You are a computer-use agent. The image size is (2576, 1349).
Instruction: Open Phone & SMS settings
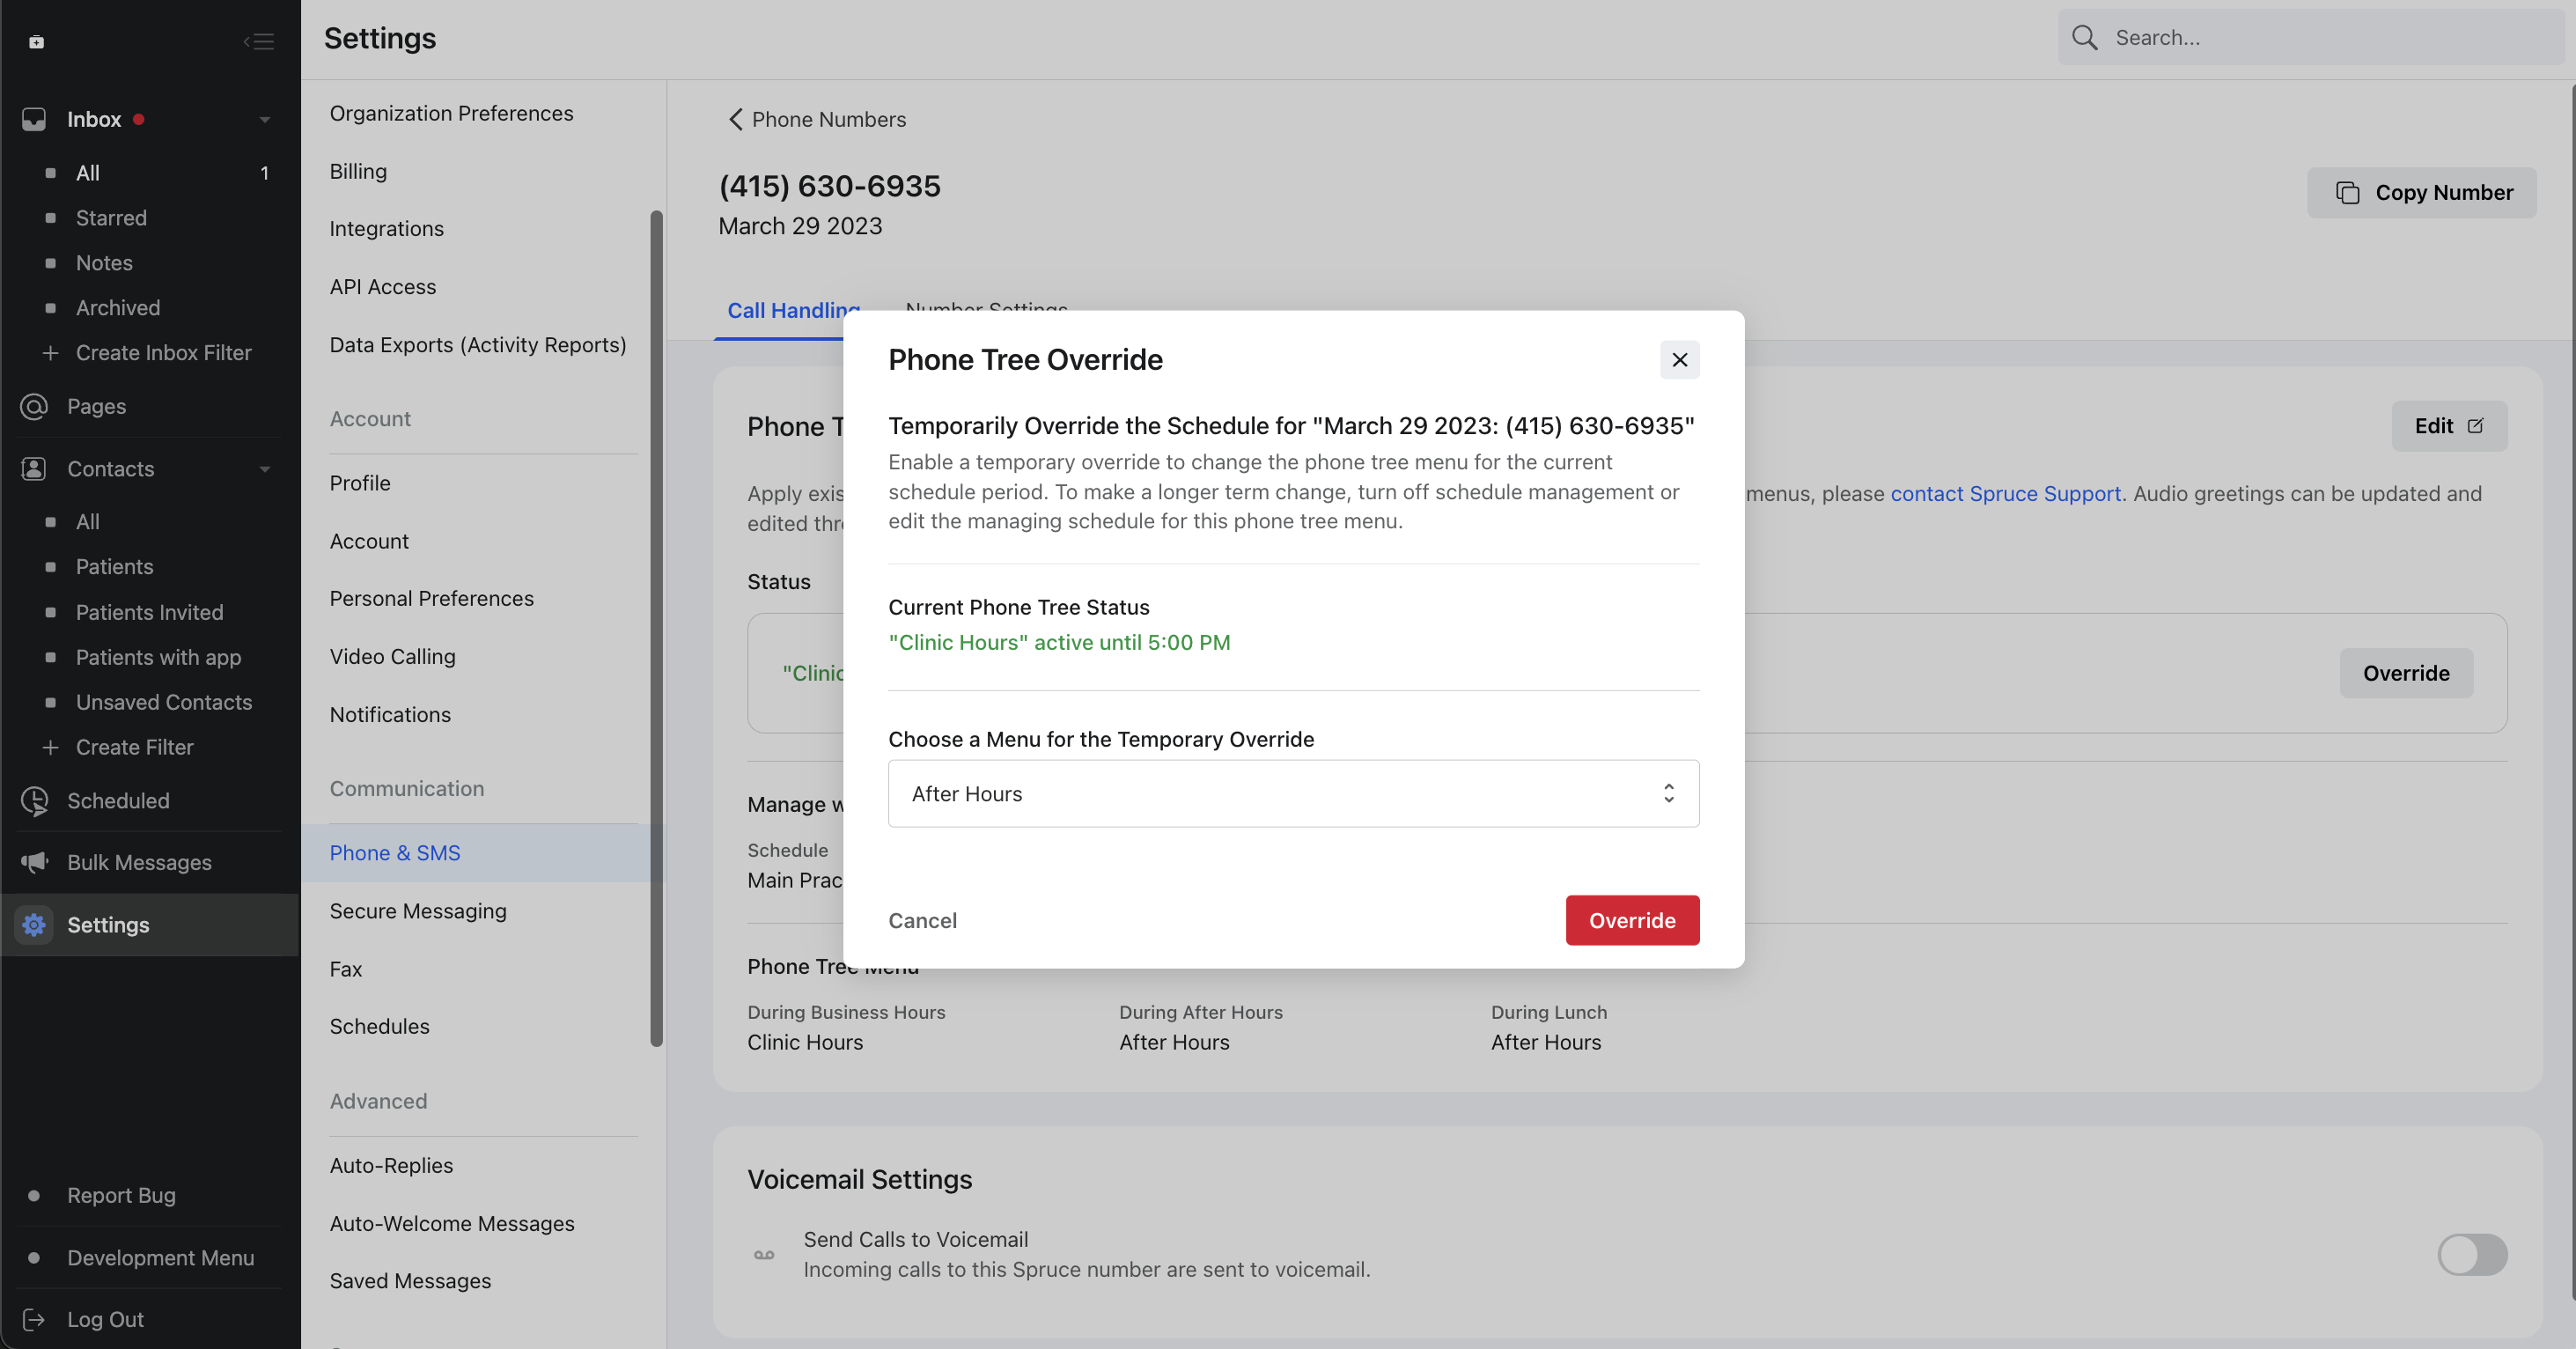[x=395, y=852]
